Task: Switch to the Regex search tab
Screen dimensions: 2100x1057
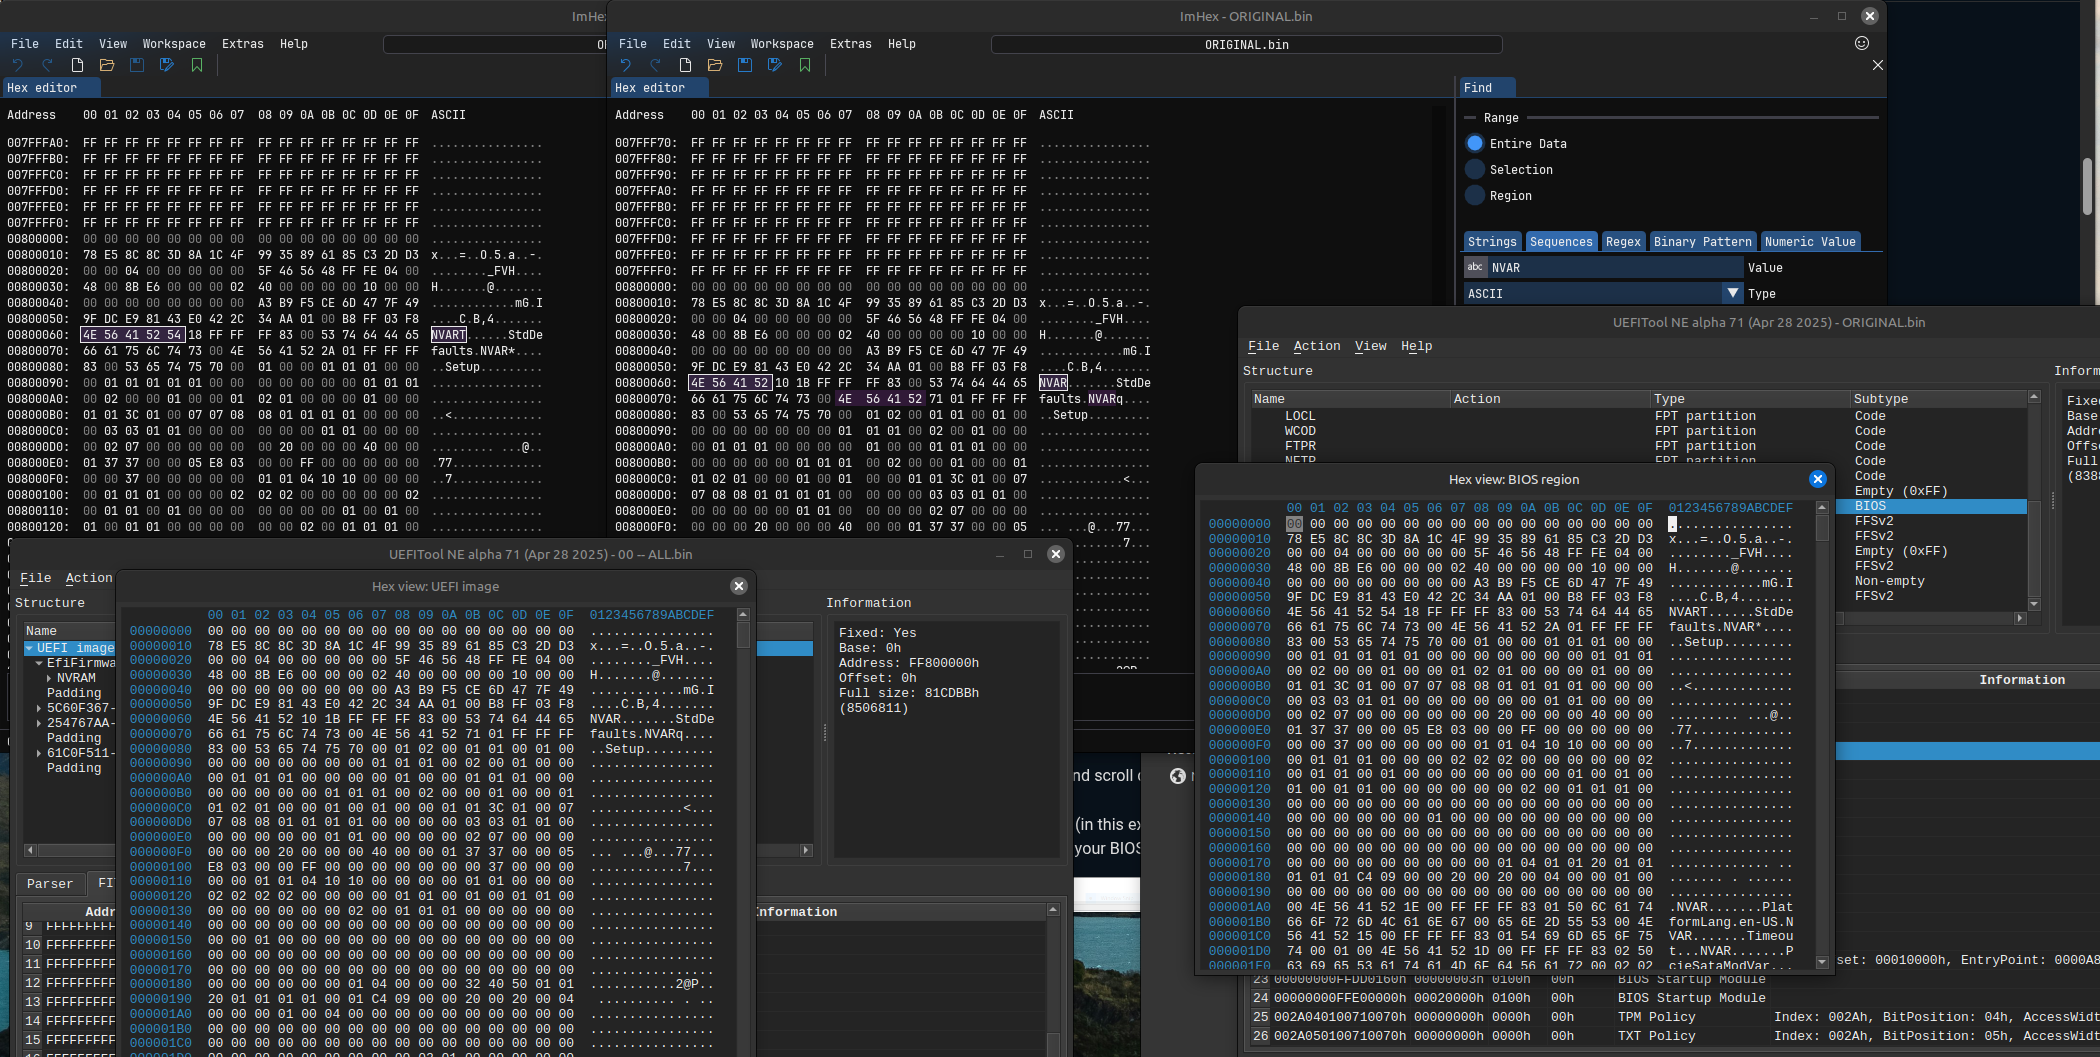Action: (1622, 242)
